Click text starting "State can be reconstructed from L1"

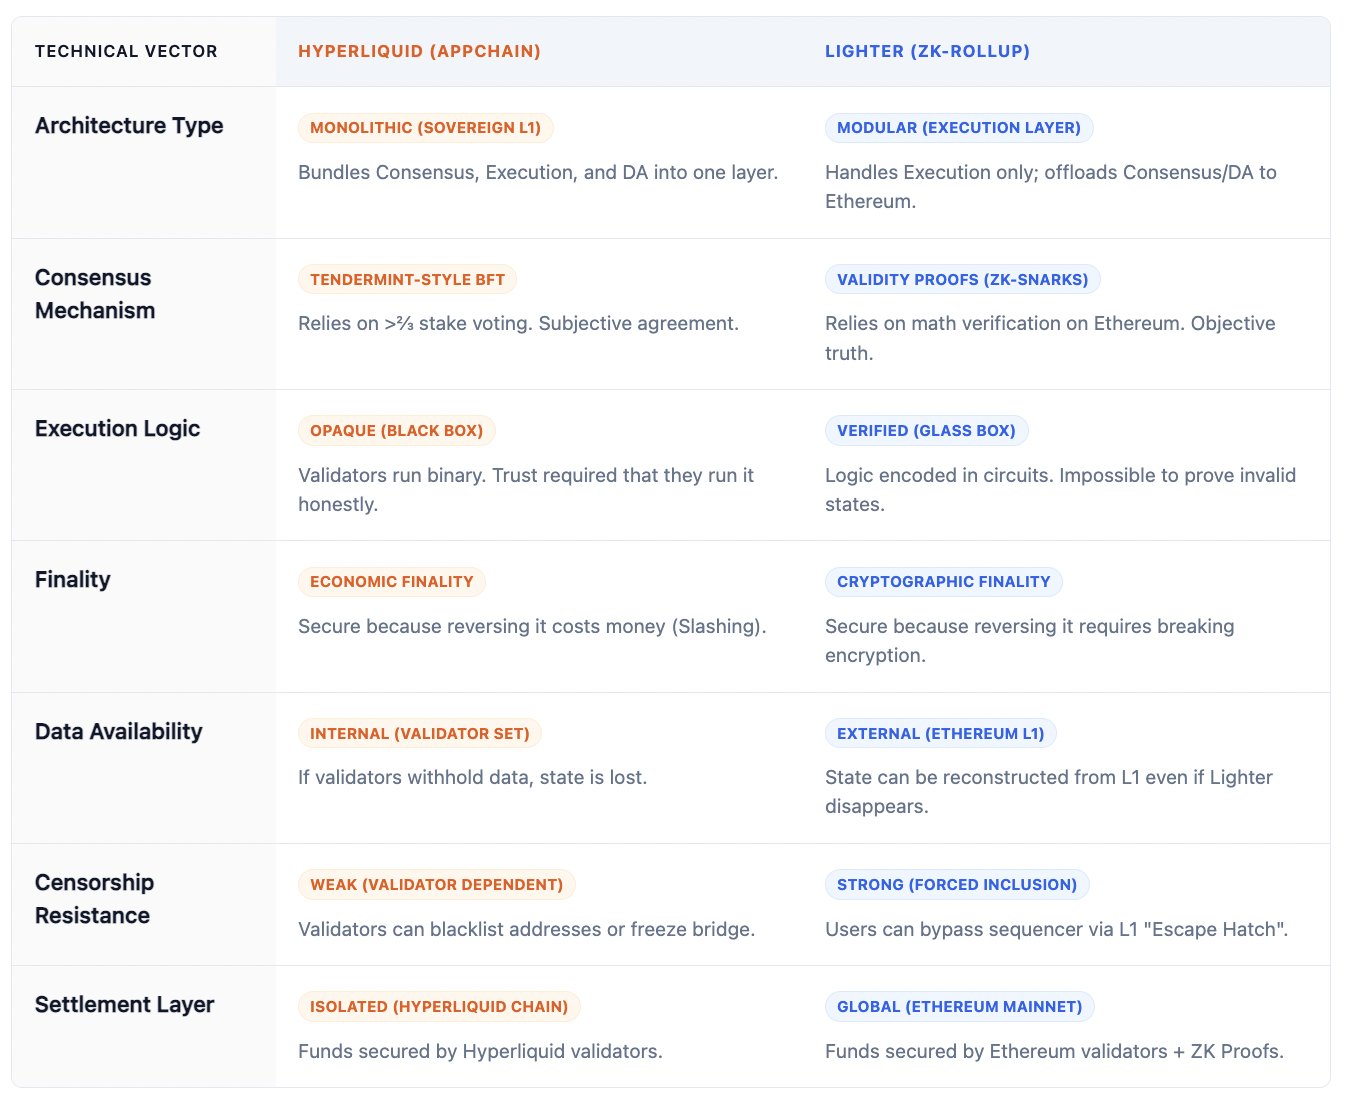coord(1049,792)
